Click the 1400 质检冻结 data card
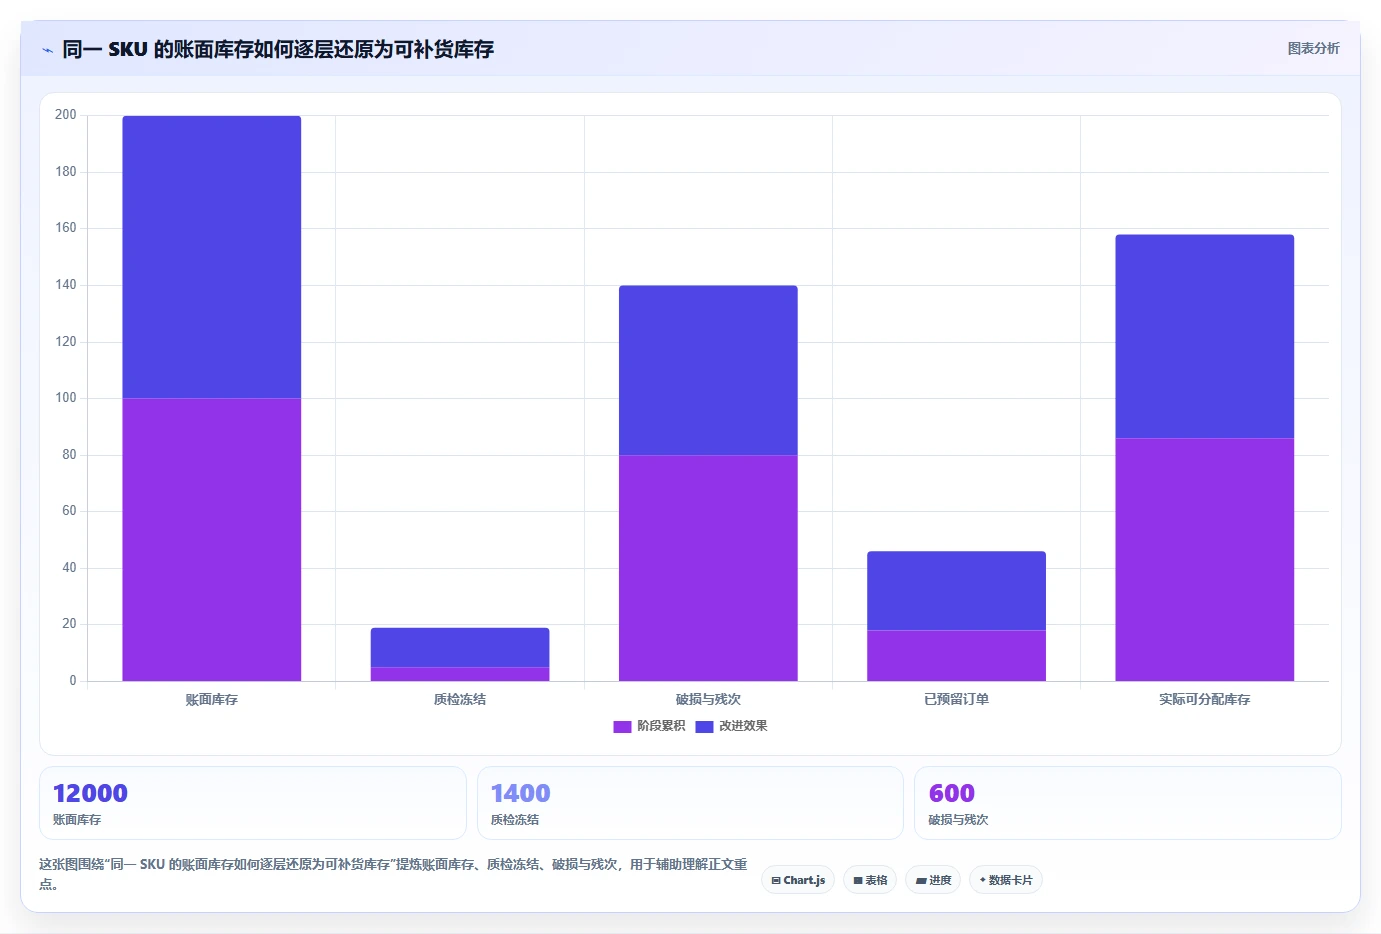This screenshot has height=934, width=1381. pos(690,803)
